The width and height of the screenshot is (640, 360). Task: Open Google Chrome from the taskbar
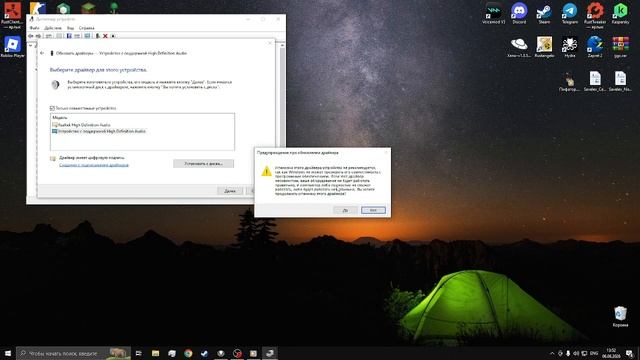pos(188,353)
